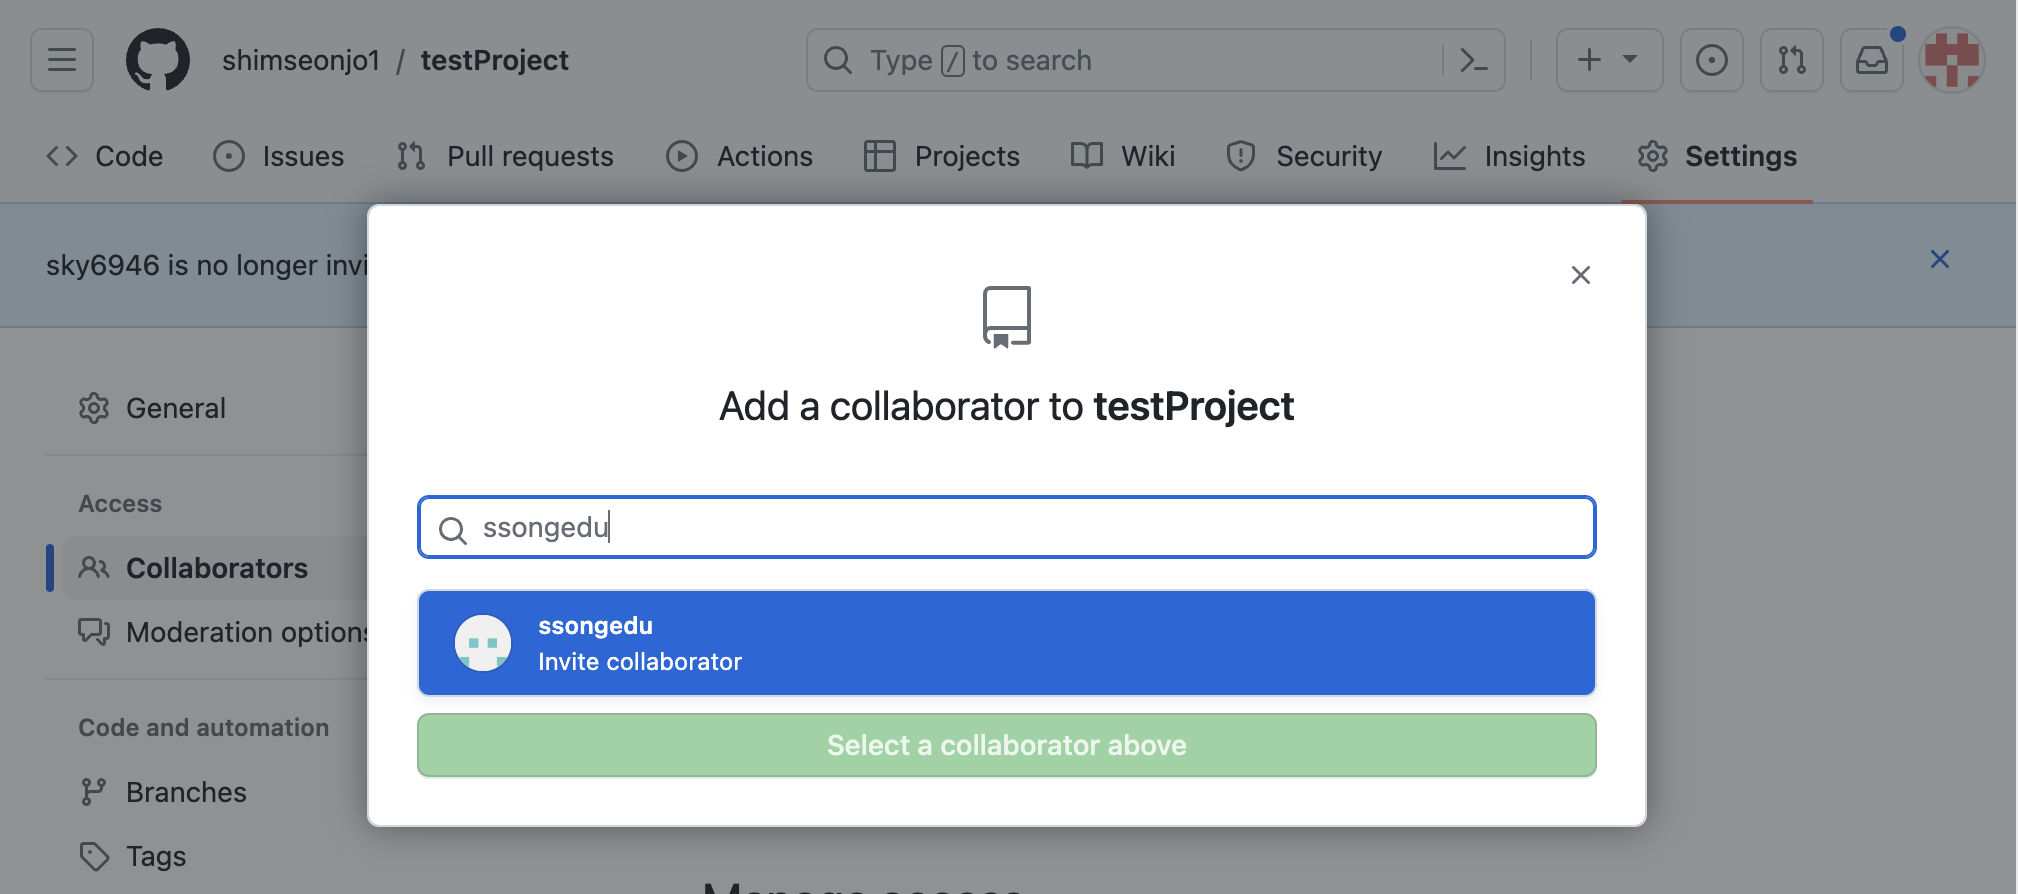
Task: Click Select a collaborator above button
Action: pyautogui.click(x=1006, y=745)
